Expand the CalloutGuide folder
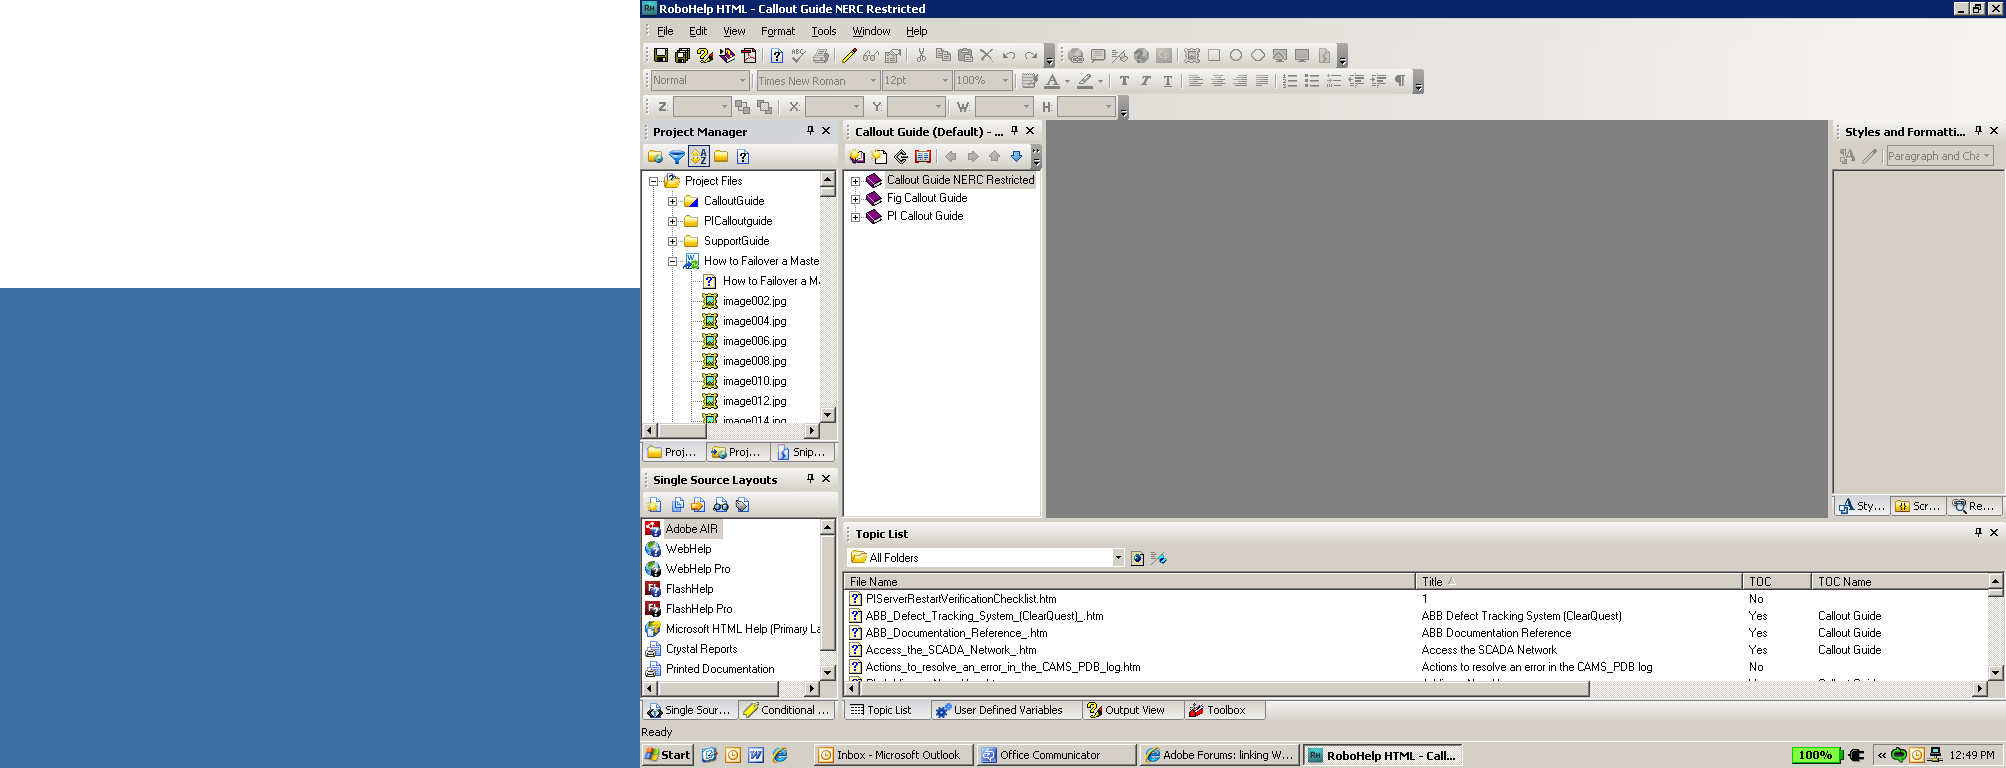The image size is (2006, 768). pos(672,201)
